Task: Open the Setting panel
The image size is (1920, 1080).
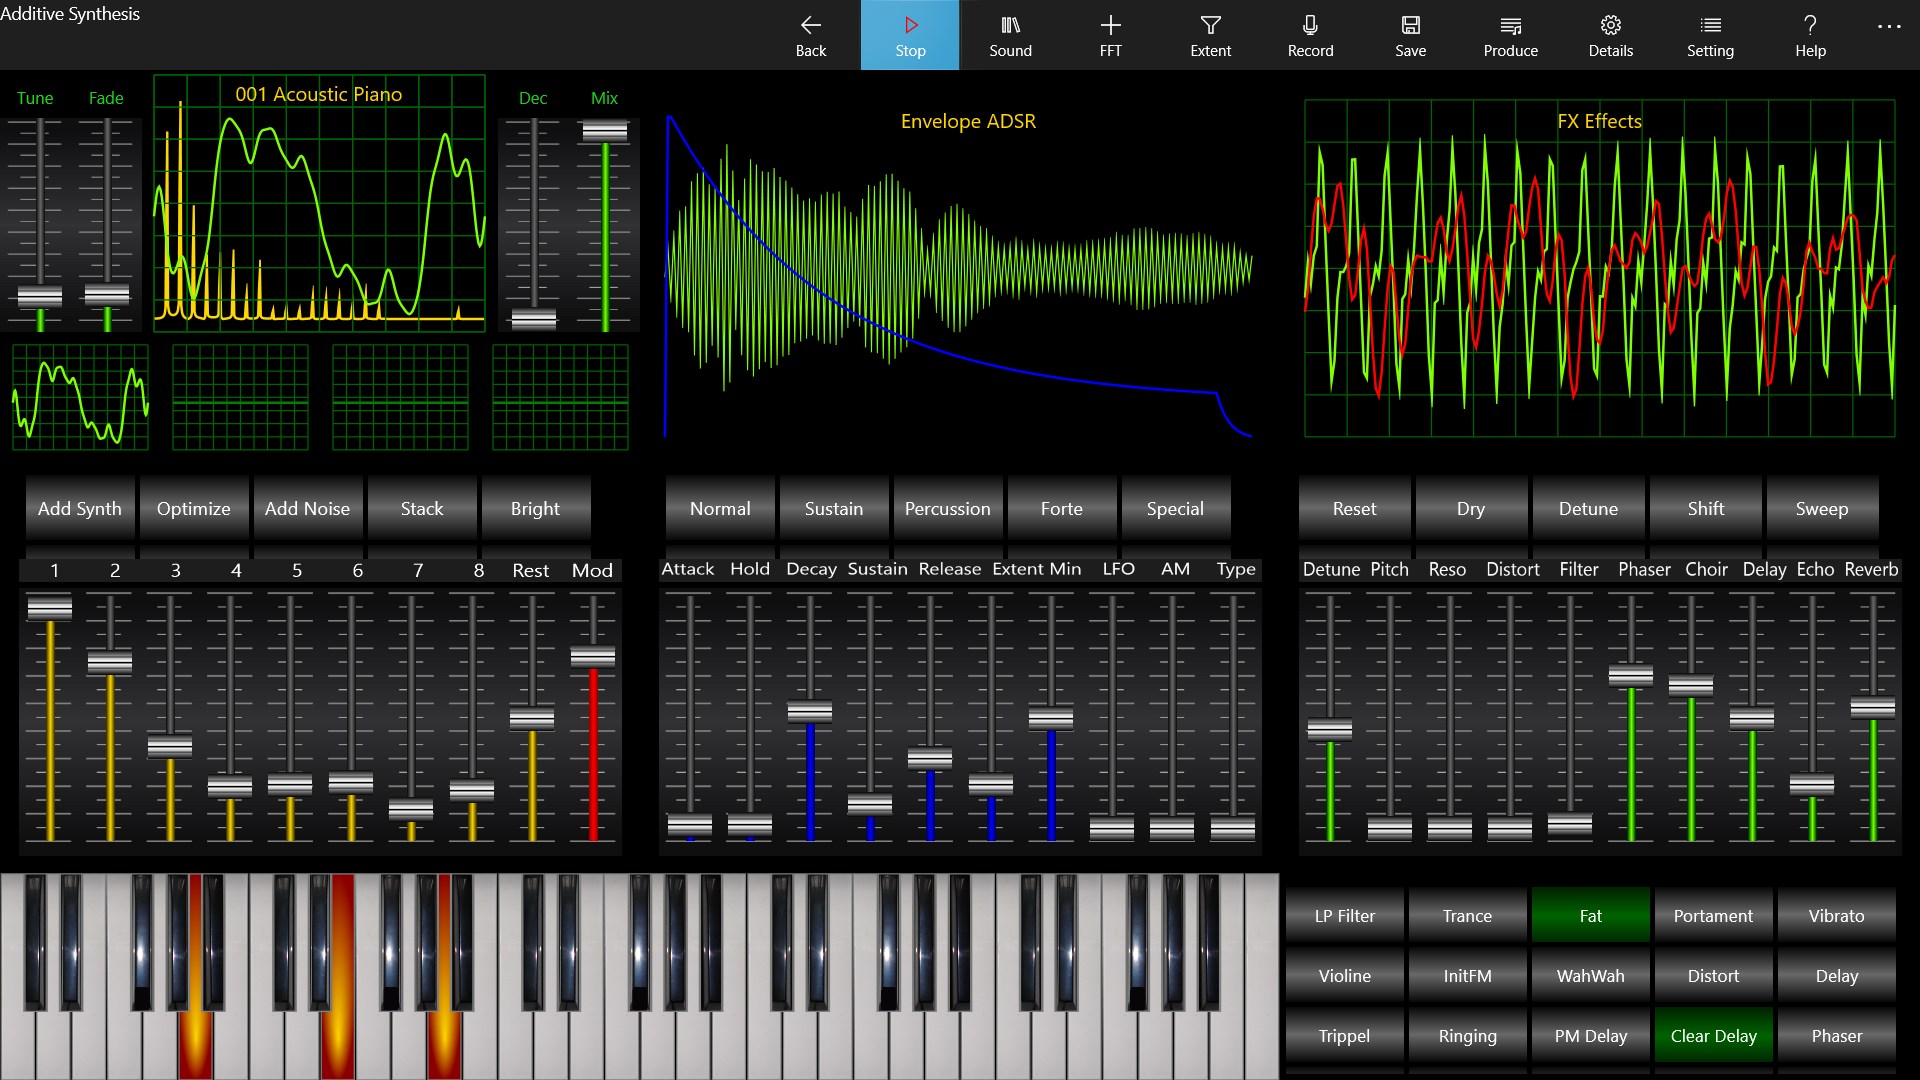Action: point(1711,35)
